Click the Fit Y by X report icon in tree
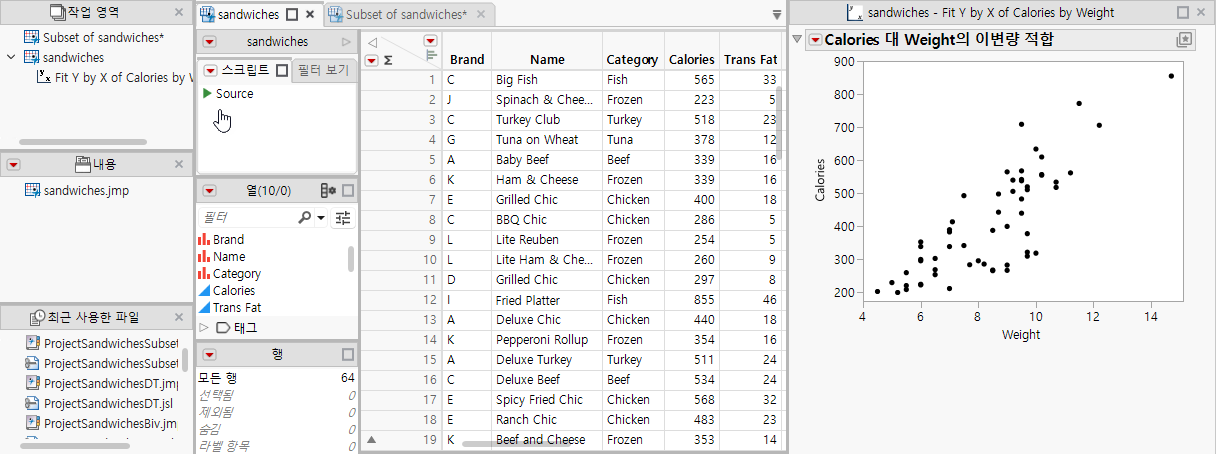1216x454 pixels. pos(44,77)
